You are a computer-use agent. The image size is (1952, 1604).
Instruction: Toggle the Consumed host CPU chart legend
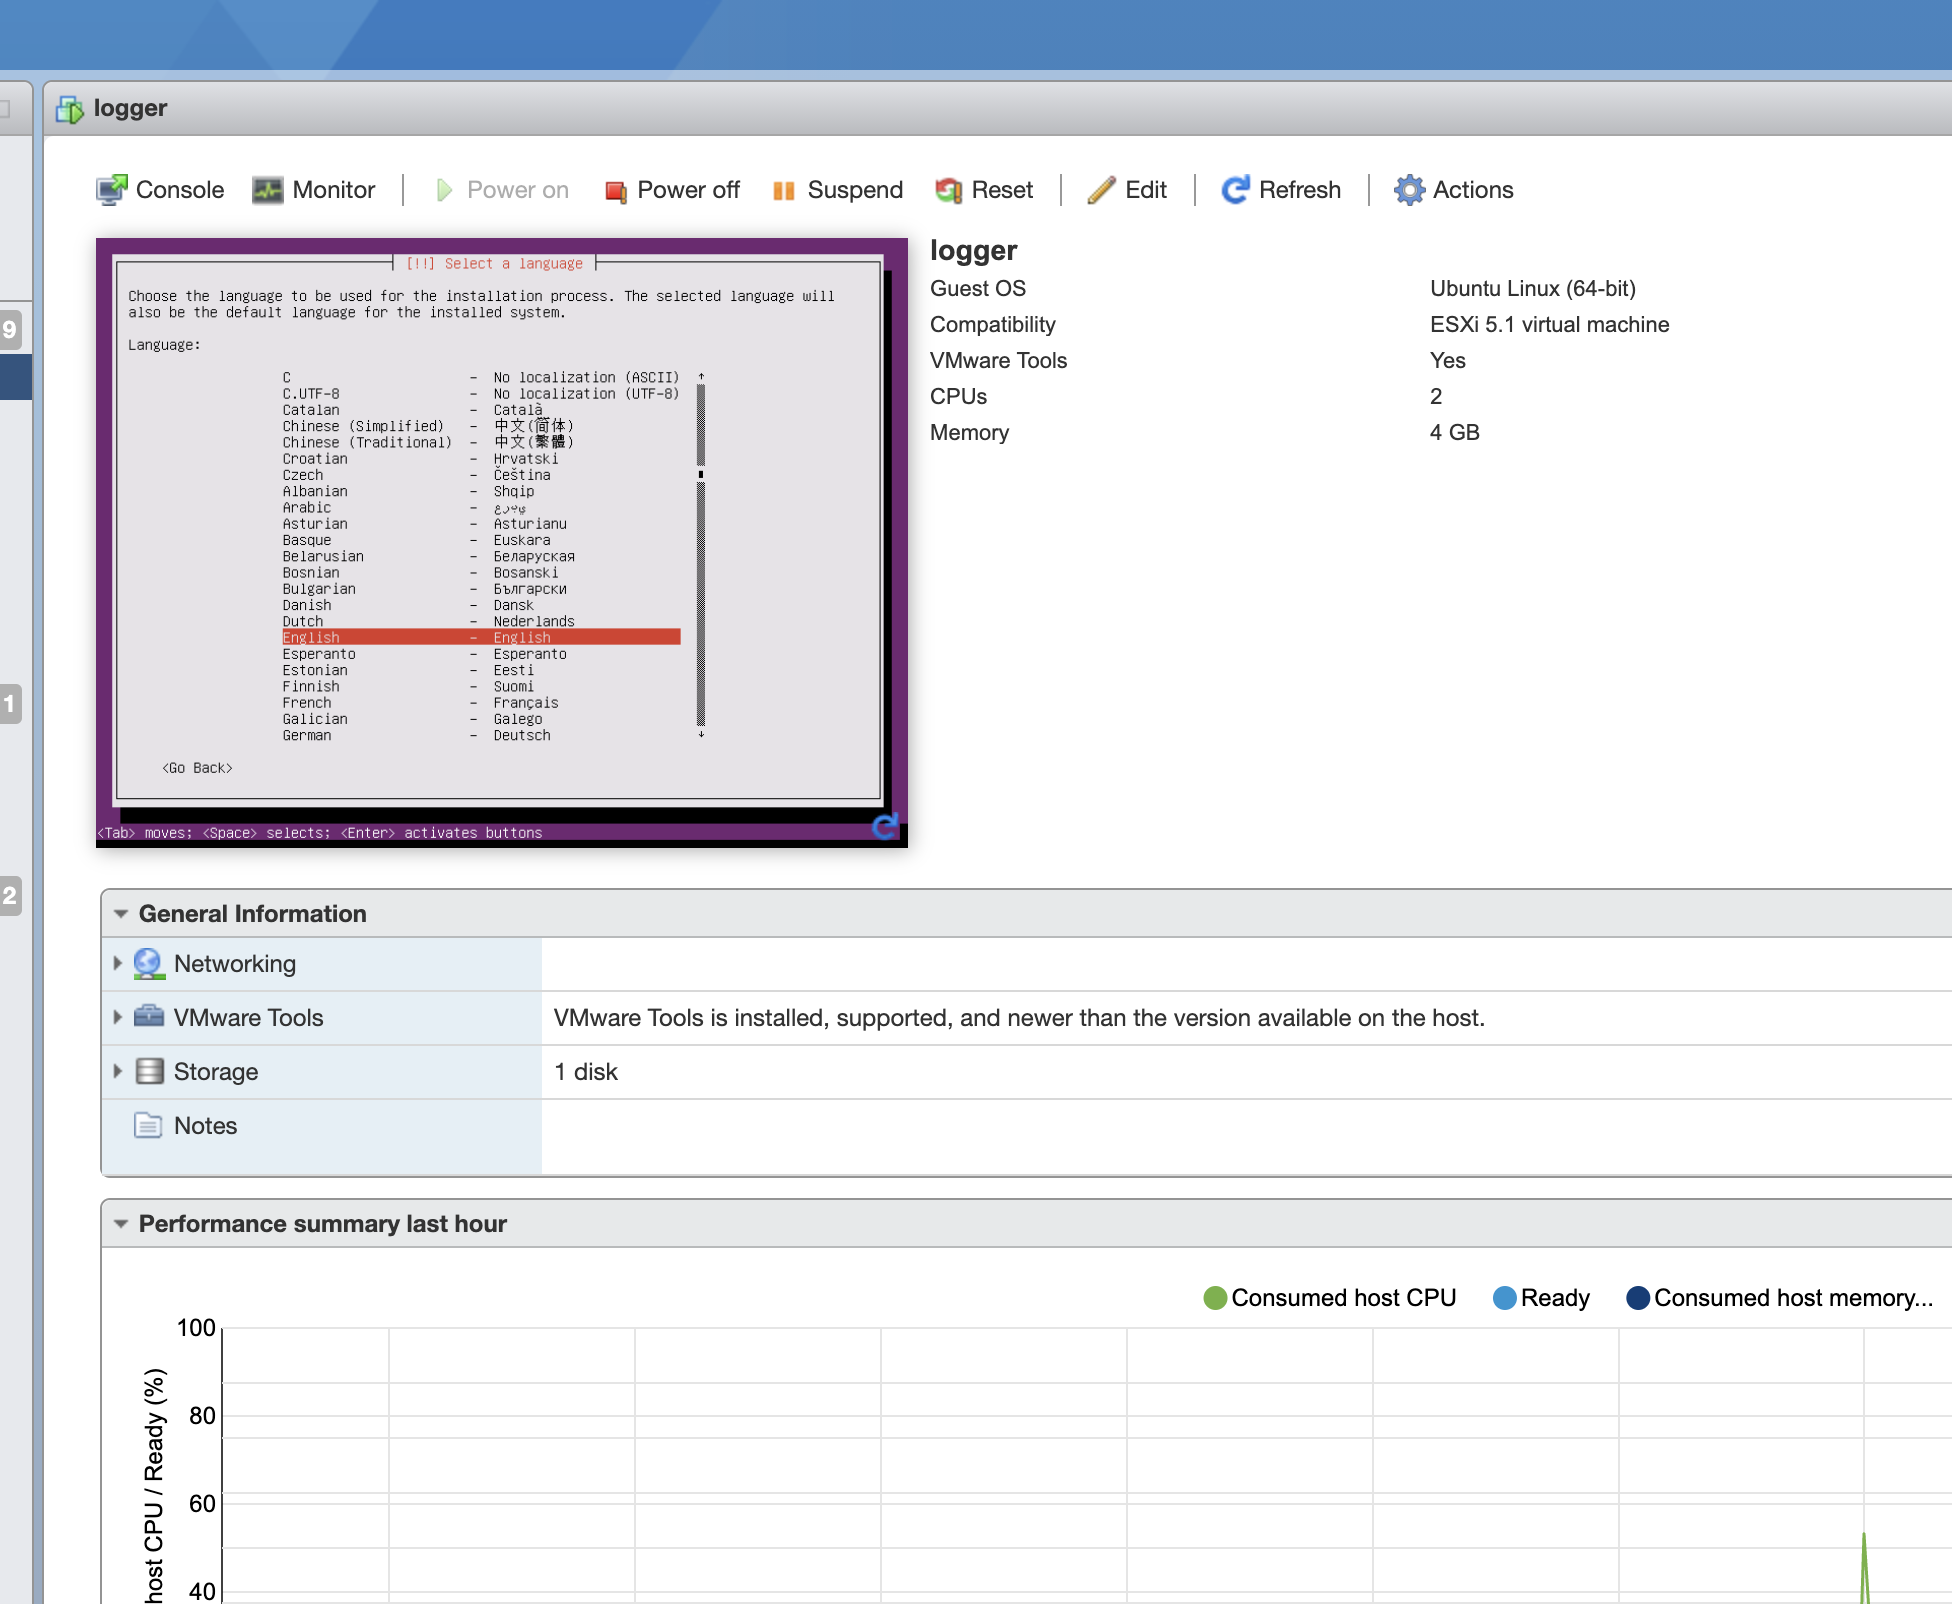click(1330, 1297)
